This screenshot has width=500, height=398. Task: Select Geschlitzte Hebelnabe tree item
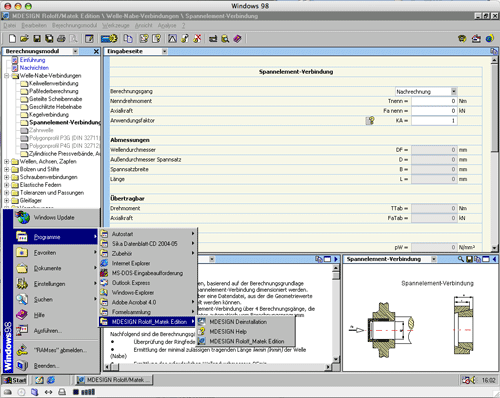coord(55,107)
